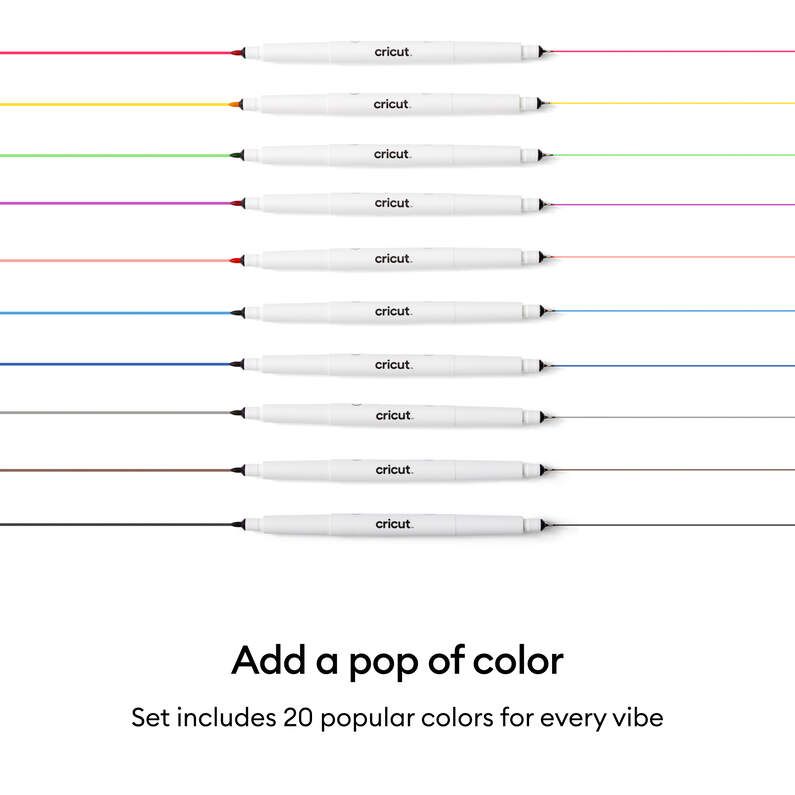Viewport: 795px width, 795px height.
Task: Click the "Set includes 20 popular colors" subtitle
Action: click(397, 717)
